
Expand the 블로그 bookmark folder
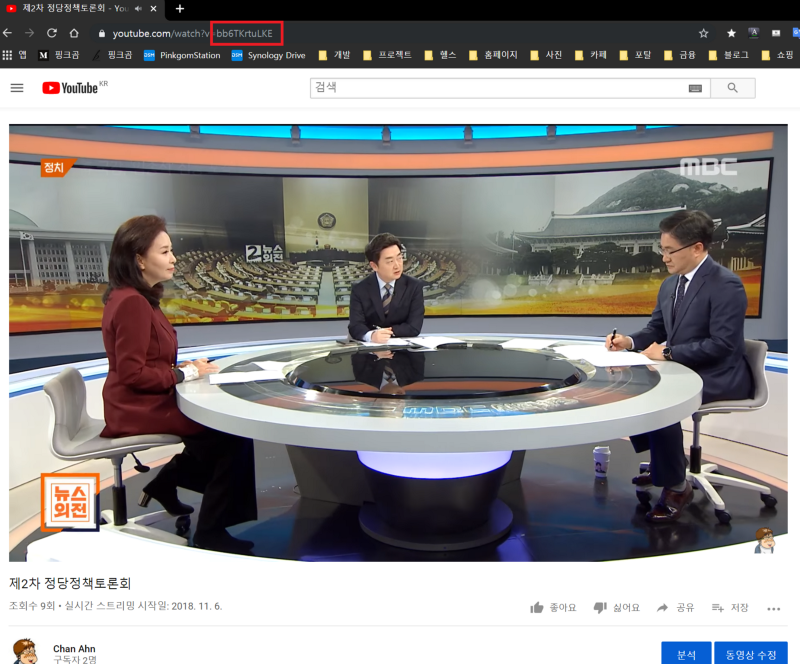[x=729, y=55]
